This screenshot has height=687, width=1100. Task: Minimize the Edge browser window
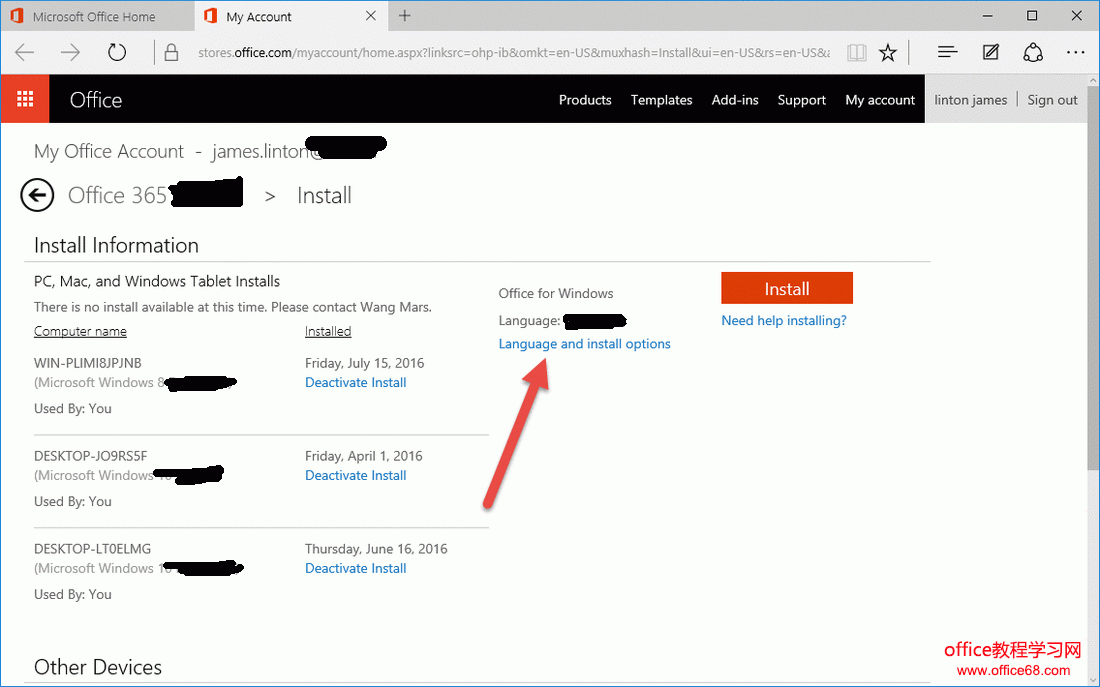[988, 15]
